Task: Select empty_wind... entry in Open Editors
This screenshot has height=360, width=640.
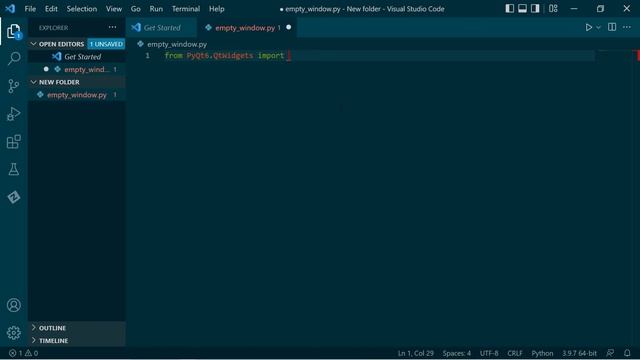Action: click(x=77, y=69)
